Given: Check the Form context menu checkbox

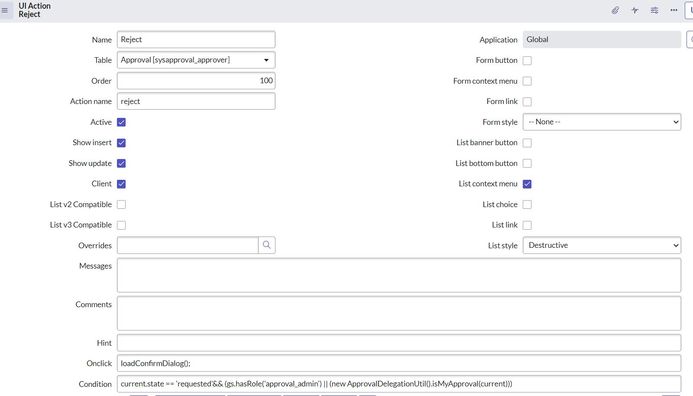Looking at the screenshot, I should coord(527,81).
